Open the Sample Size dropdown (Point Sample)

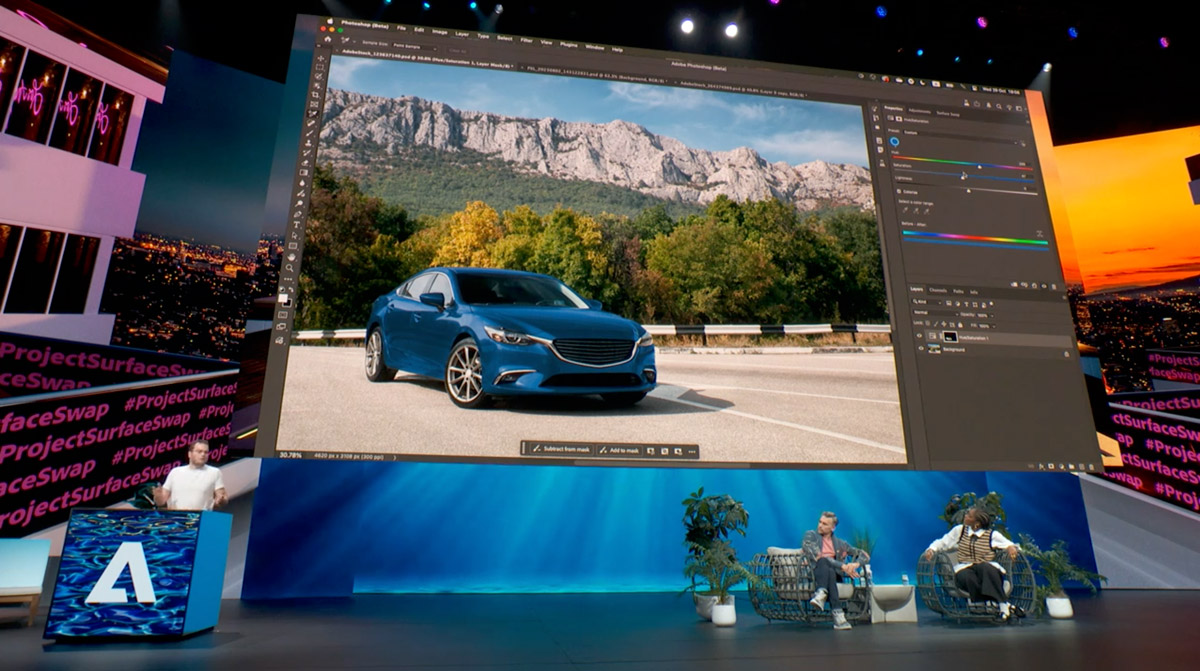pyautogui.click(x=414, y=46)
